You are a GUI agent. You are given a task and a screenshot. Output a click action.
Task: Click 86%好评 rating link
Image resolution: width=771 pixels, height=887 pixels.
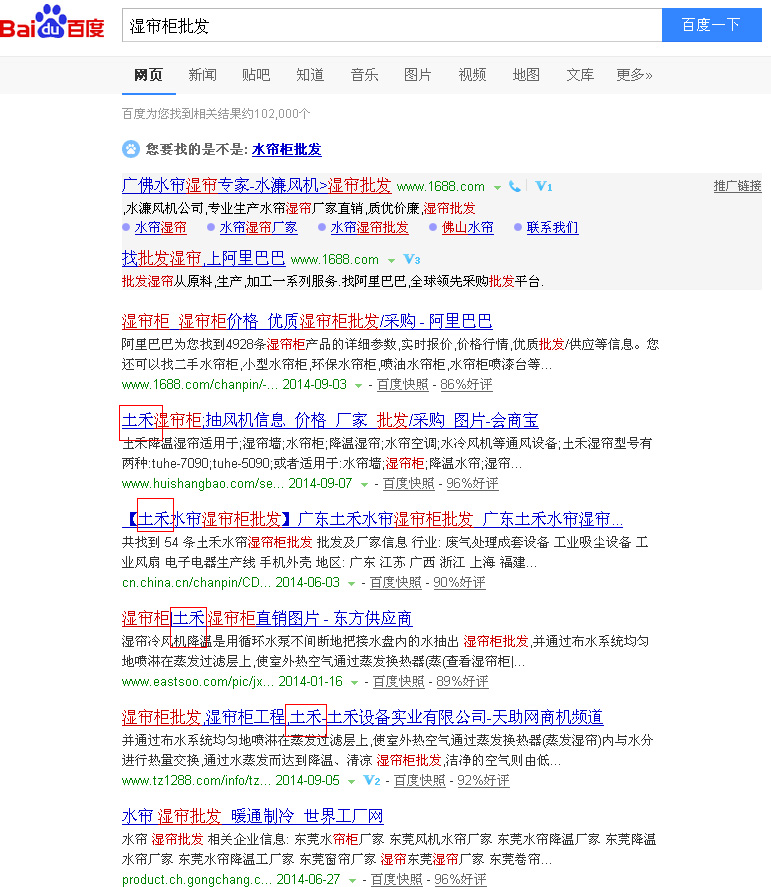(466, 385)
